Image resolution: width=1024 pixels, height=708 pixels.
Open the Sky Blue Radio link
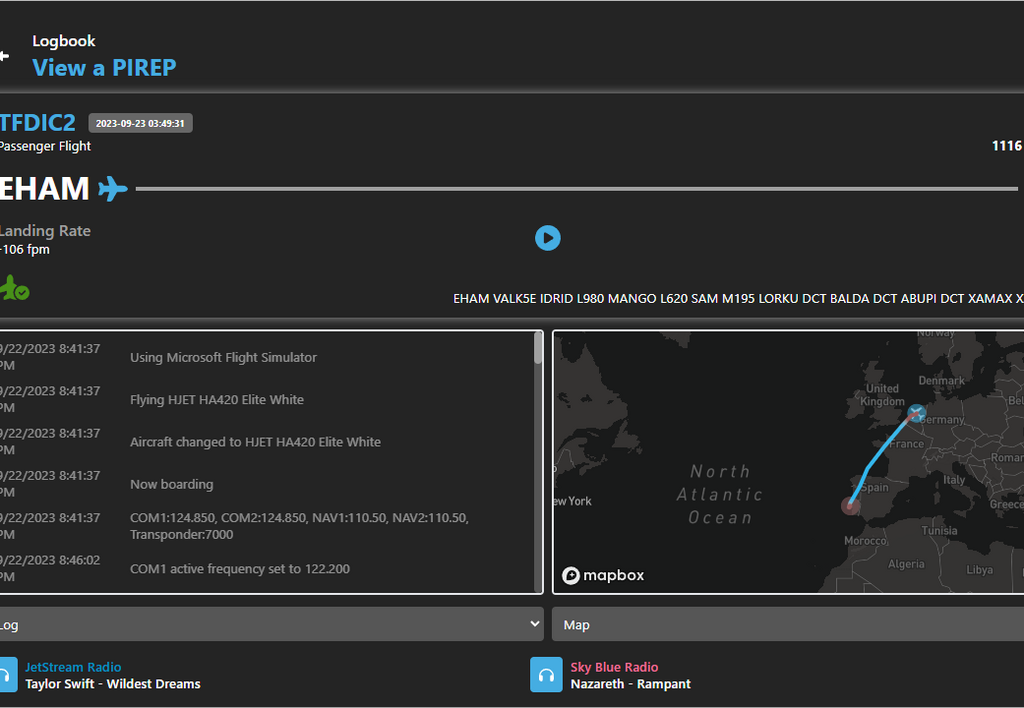click(x=614, y=667)
